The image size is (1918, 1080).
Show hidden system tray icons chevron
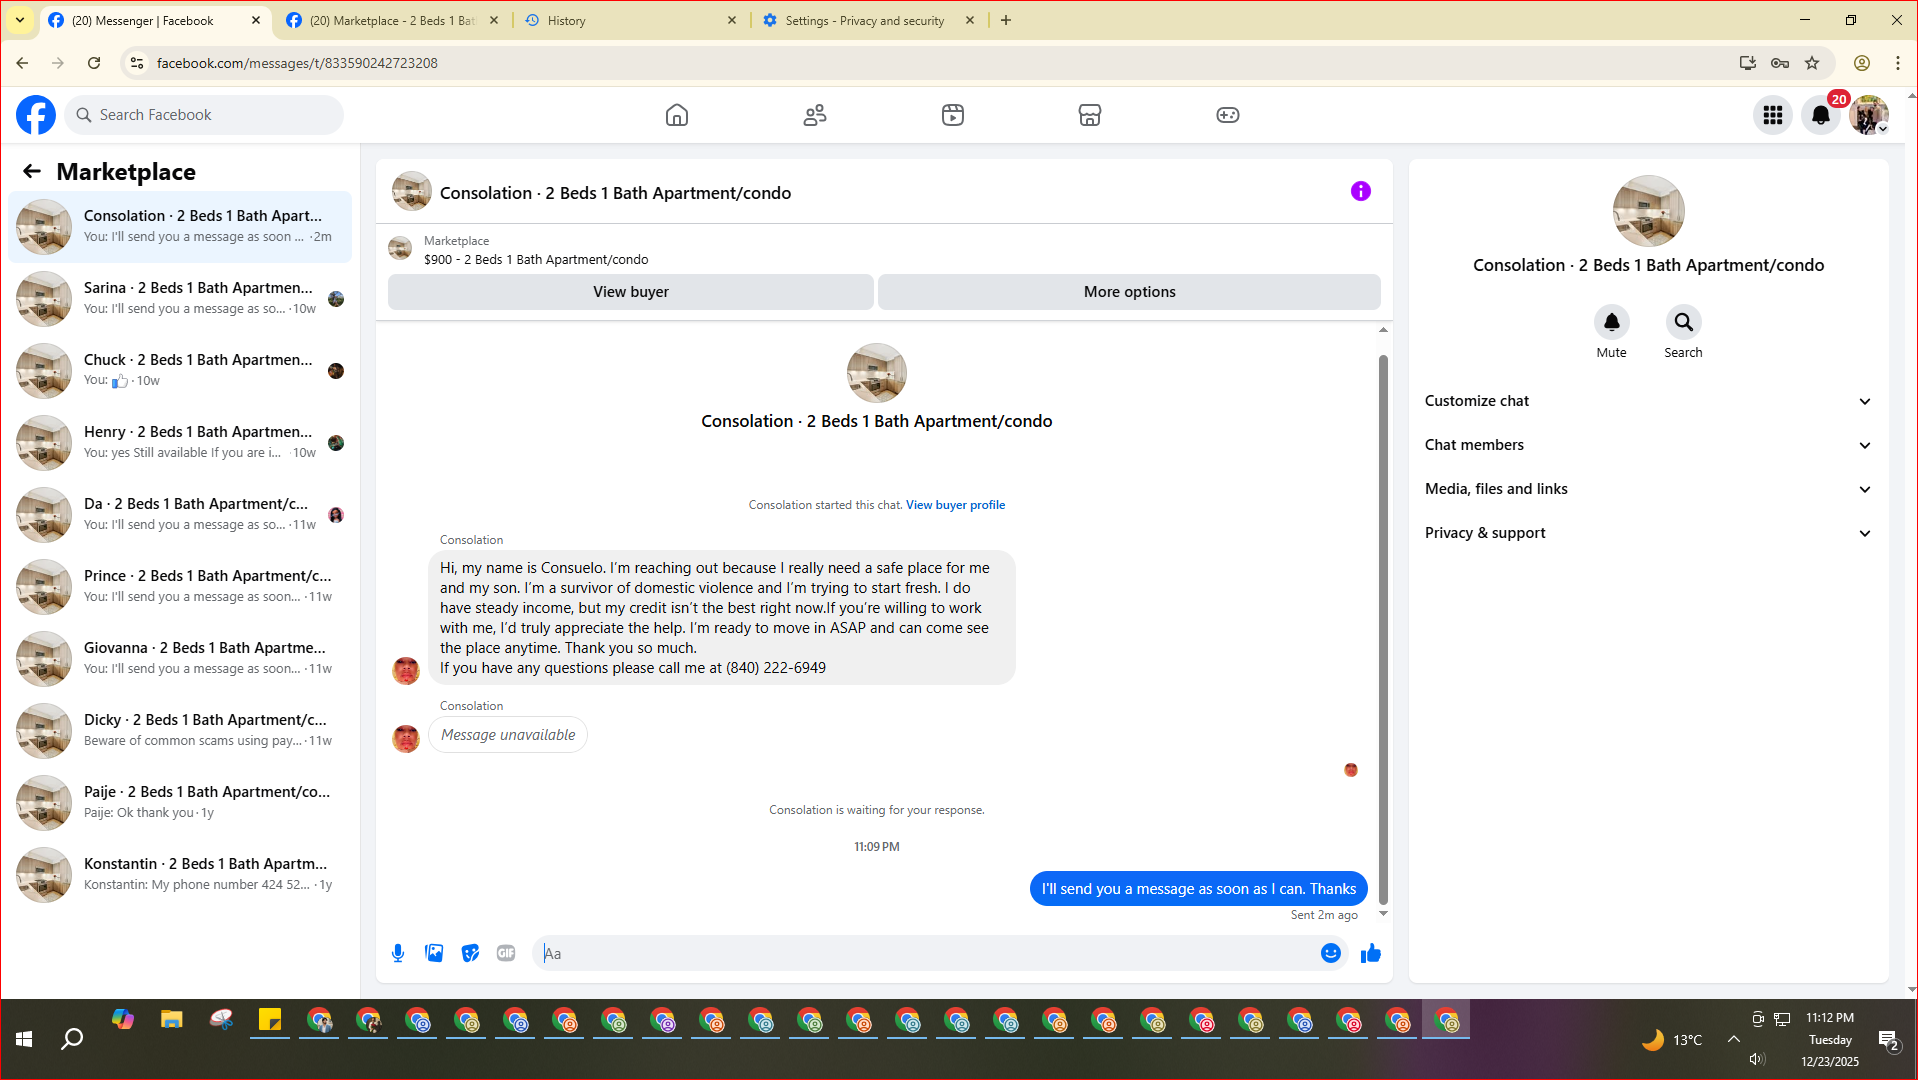point(1734,1039)
